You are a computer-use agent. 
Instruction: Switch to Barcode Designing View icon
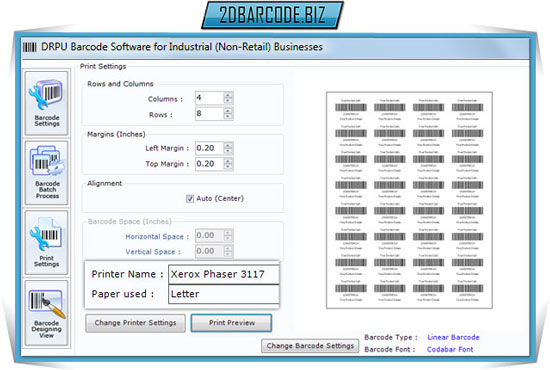pyautogui.click(x=46, y=312)
